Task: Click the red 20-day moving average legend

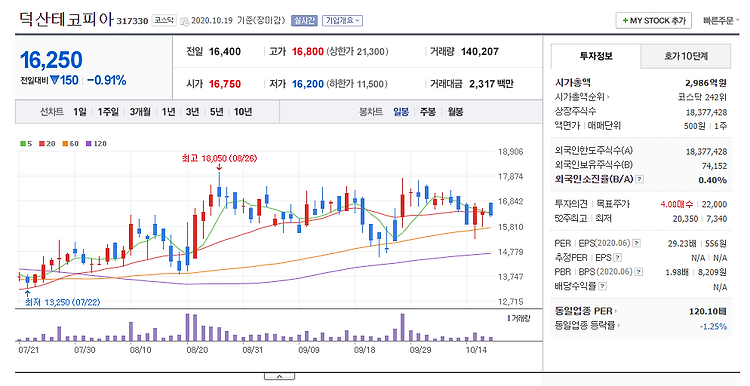Action: [47, 143]
